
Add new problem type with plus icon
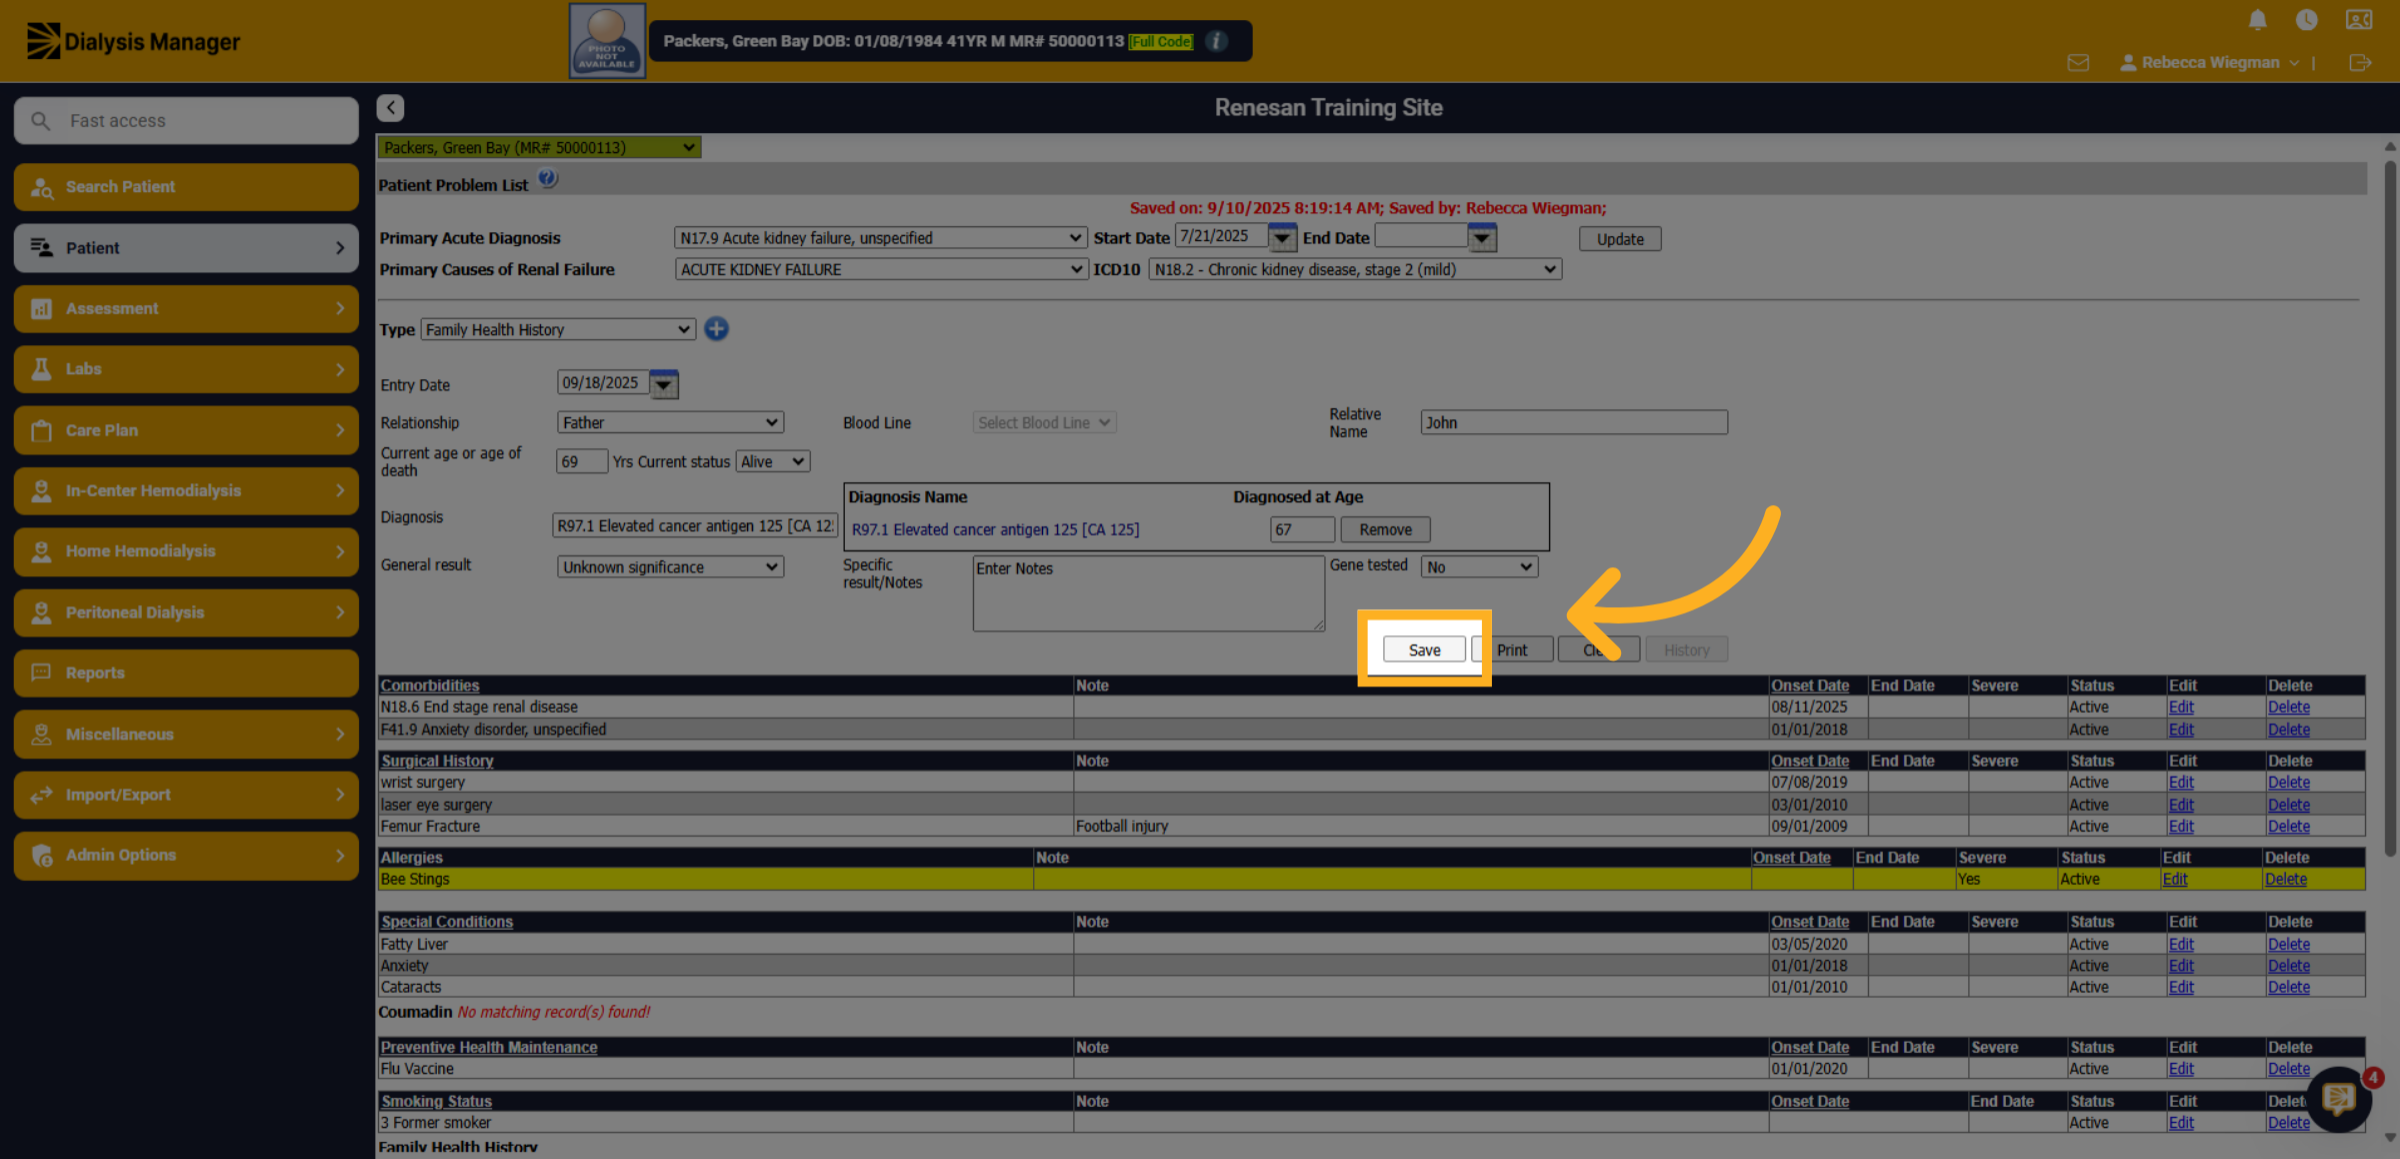[716, 329]
